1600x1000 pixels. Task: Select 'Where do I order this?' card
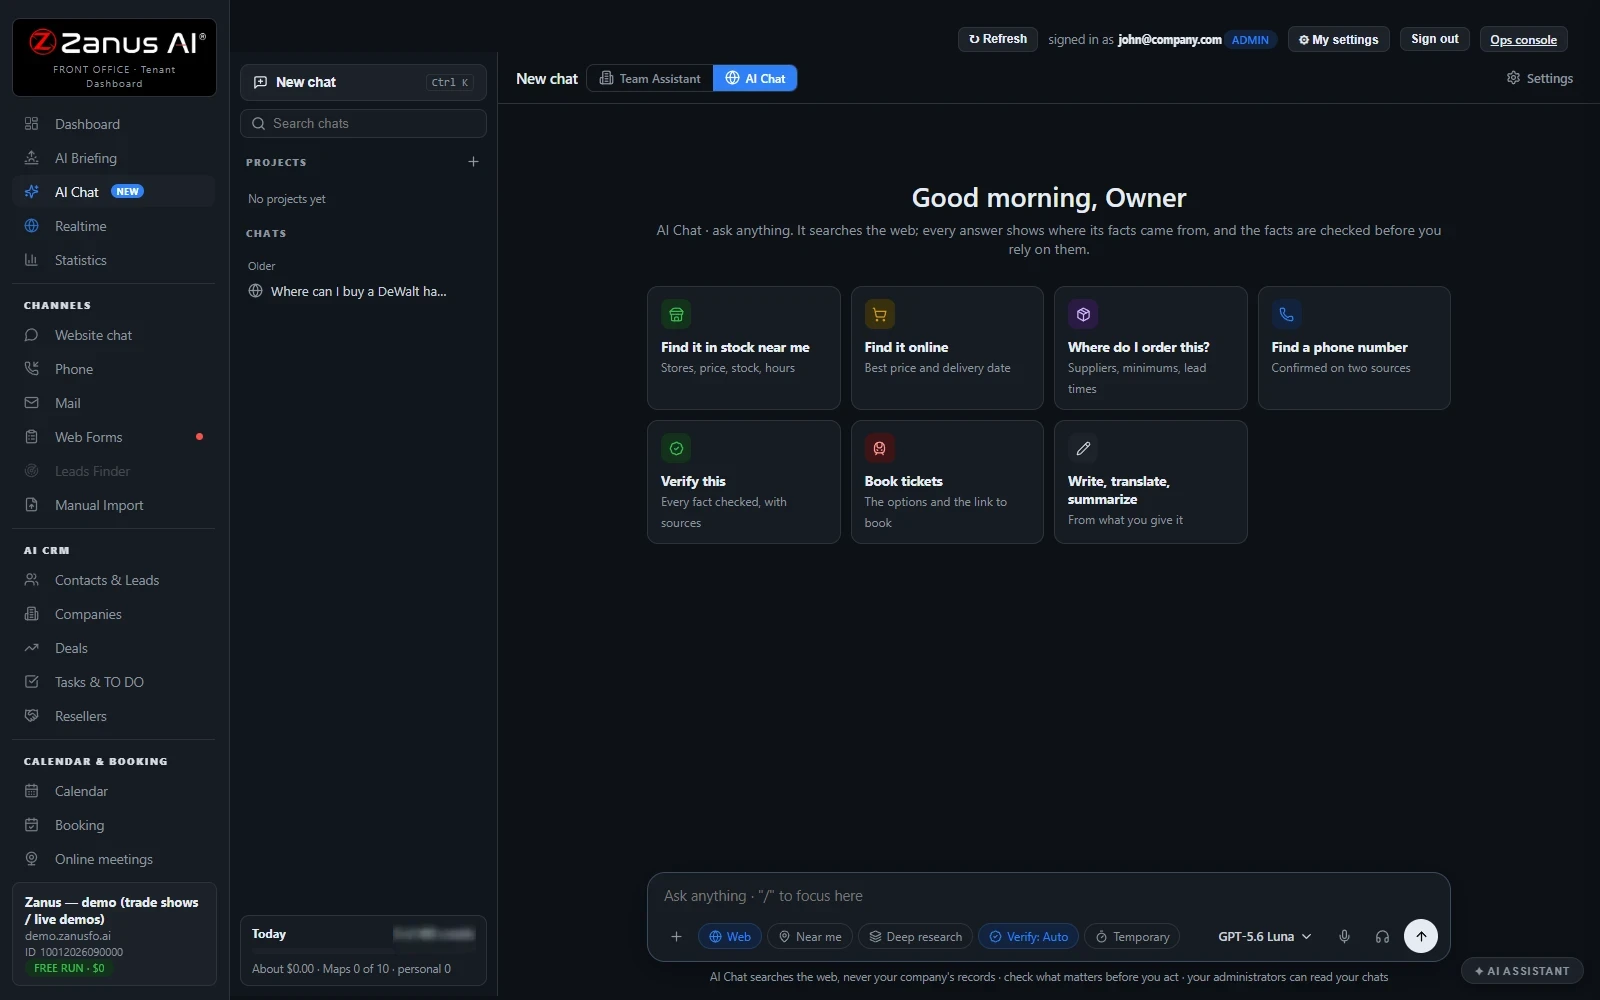click(1150, 348)
